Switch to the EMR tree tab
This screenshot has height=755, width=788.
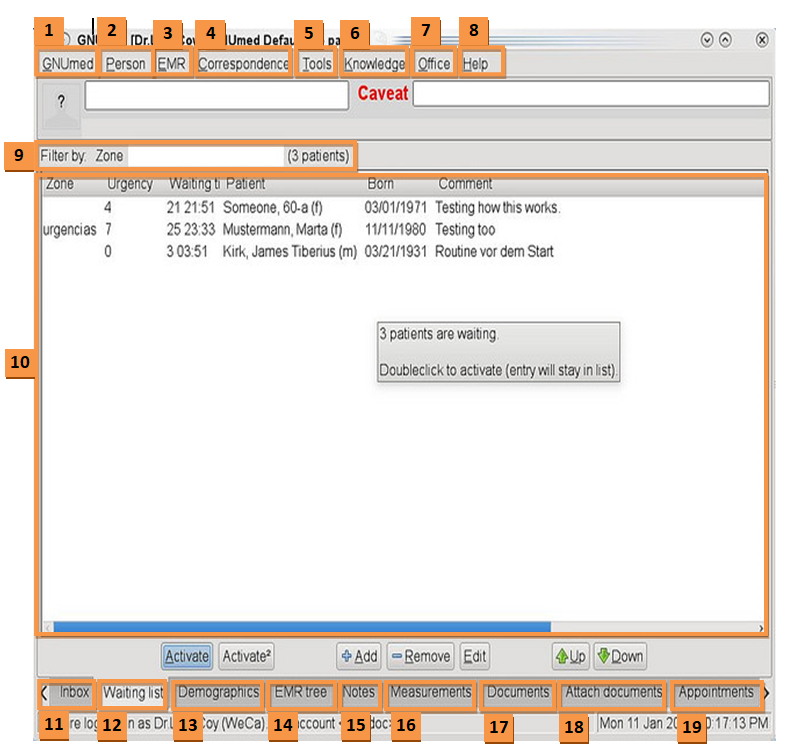coord(300,692)
